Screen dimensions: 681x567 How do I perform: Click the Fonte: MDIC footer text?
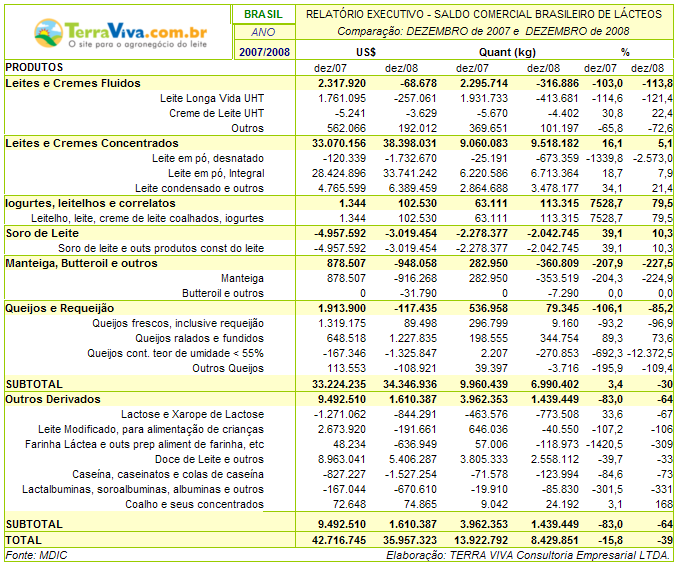click(x=36, y=555)
